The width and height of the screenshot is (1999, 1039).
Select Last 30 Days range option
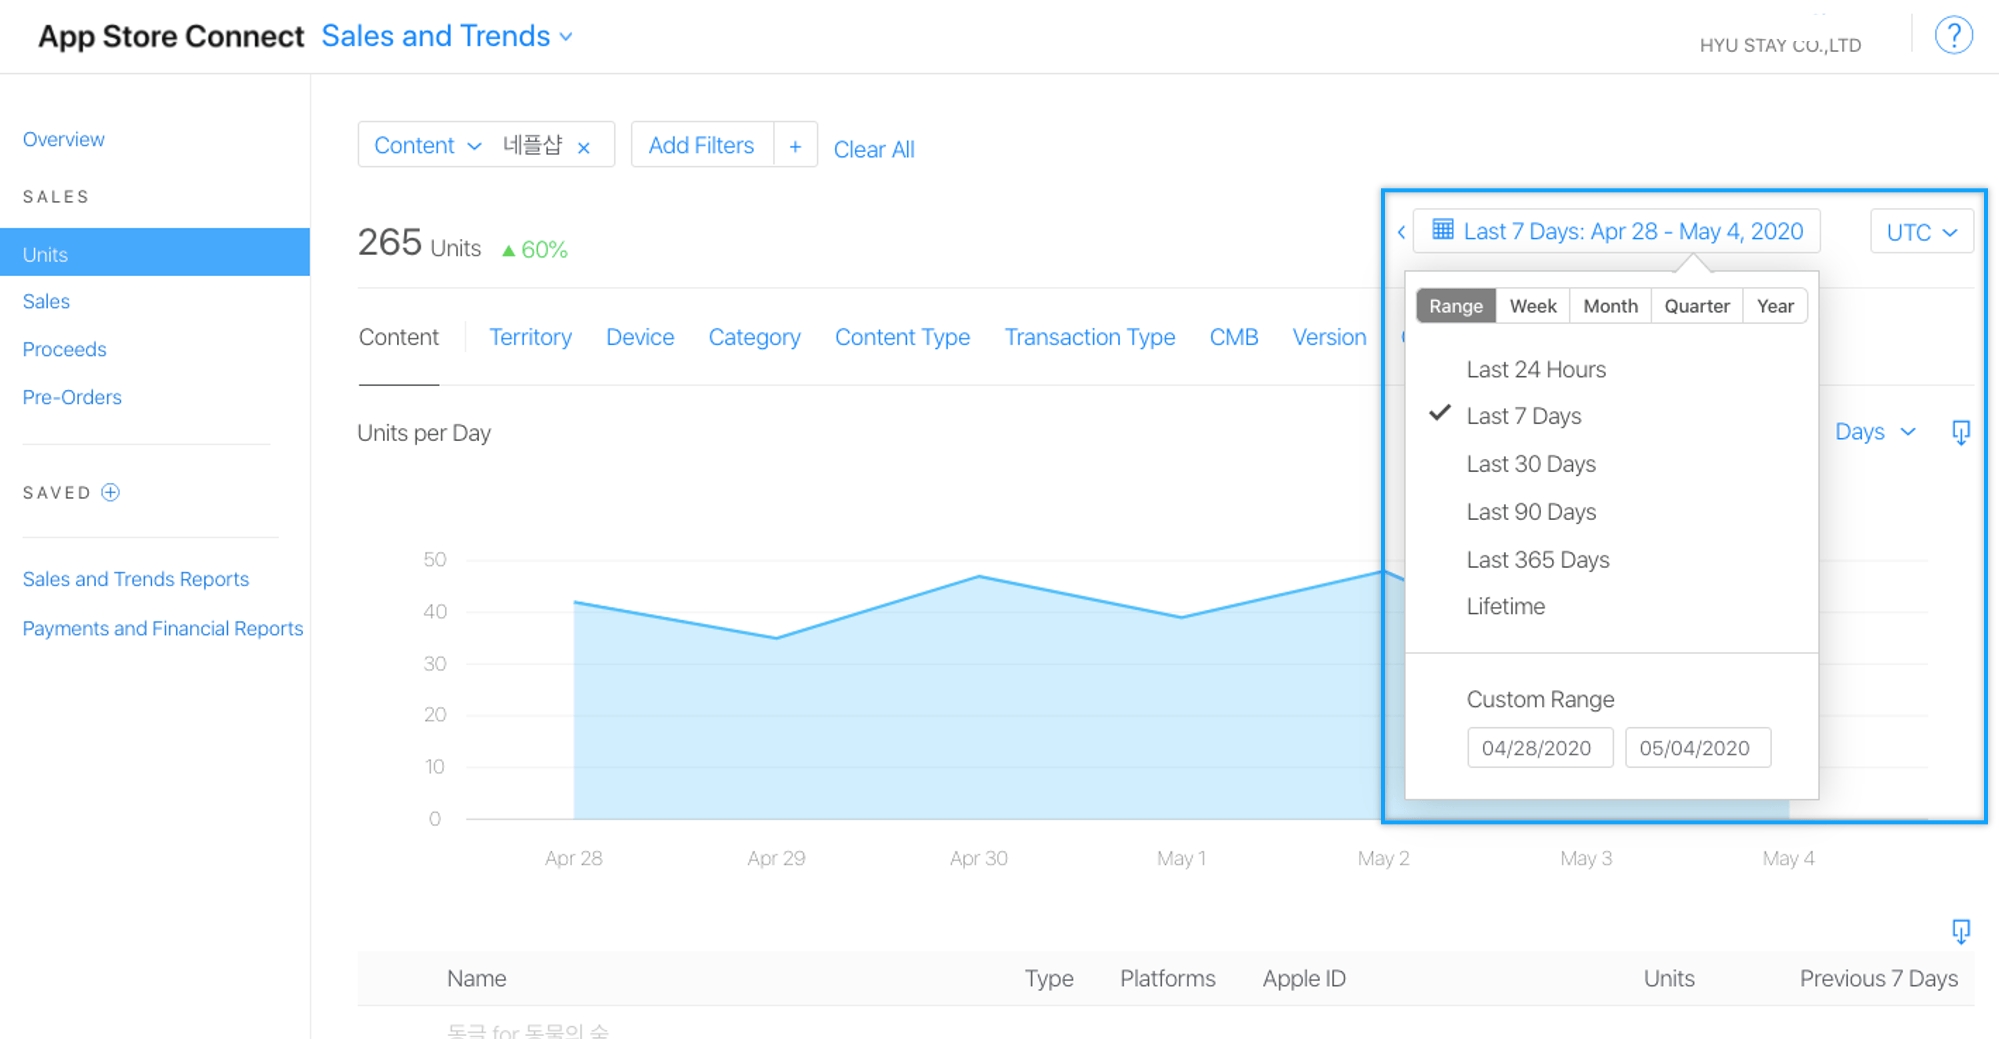pos(1530,464)
